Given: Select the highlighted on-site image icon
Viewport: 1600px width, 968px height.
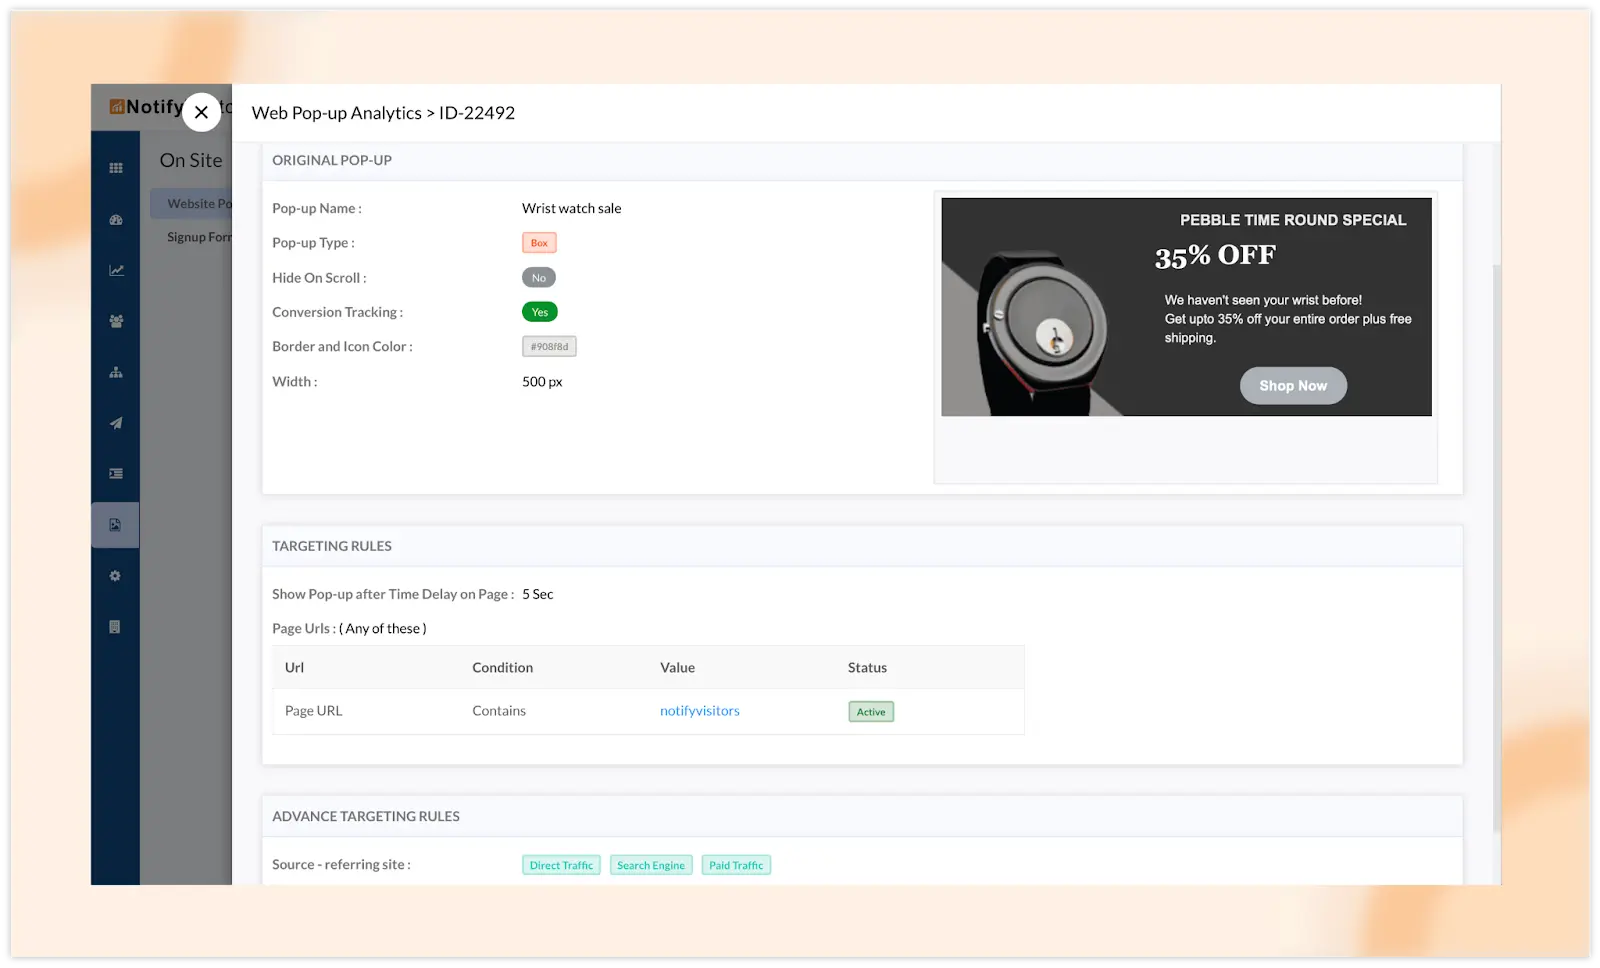Looking at the screenshot, I should (x=115, y=525).
